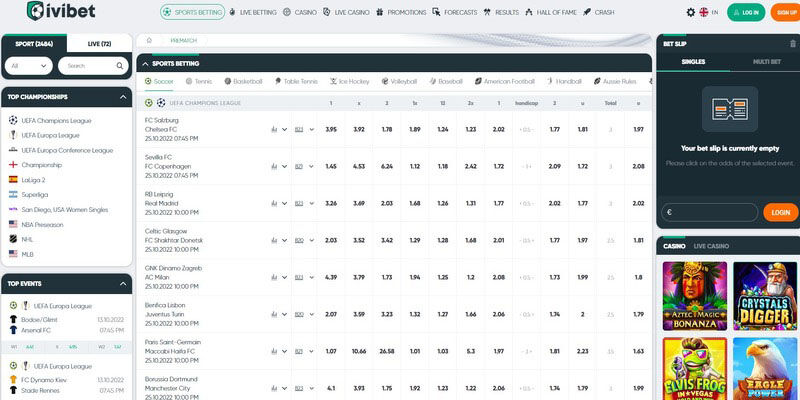
Task: Open Live Betting in top navigation
Action: pyautogui.click(x=253, y=12)
